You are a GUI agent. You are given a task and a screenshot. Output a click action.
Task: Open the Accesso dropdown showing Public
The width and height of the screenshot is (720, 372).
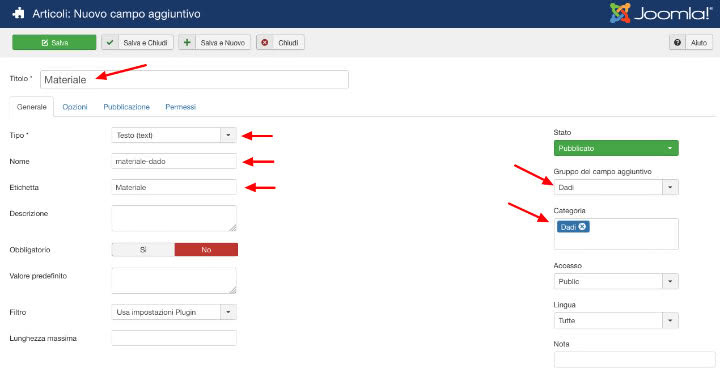tap(616, 281)
